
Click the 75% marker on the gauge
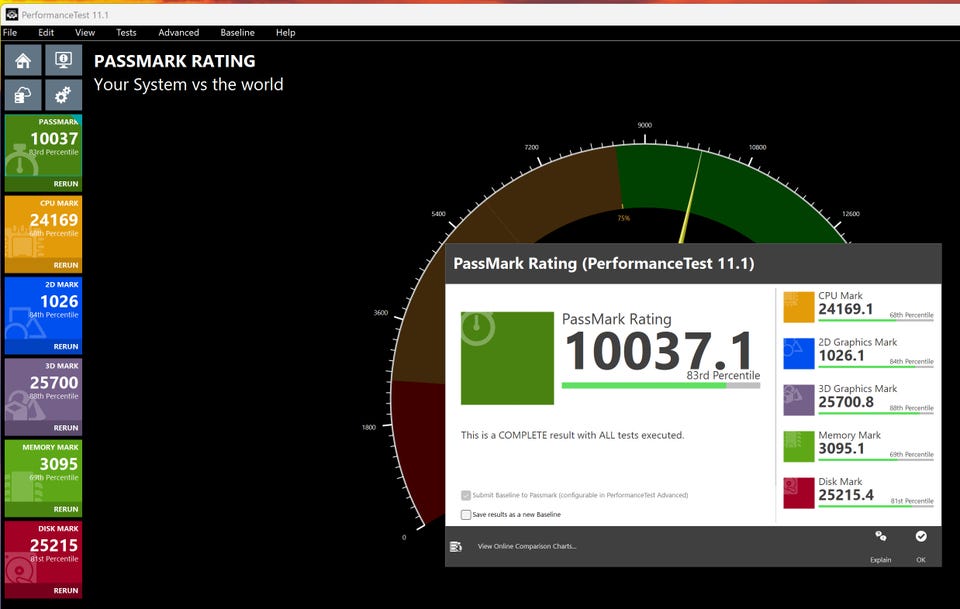623,218
